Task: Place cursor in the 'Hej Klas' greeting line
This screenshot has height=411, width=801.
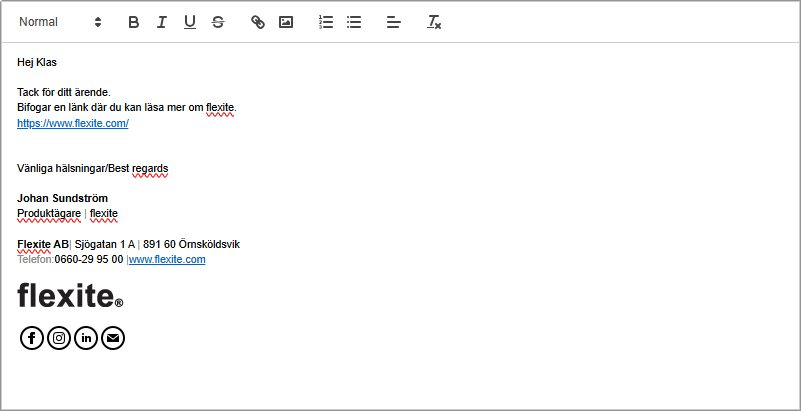Action: coord(37,62)
